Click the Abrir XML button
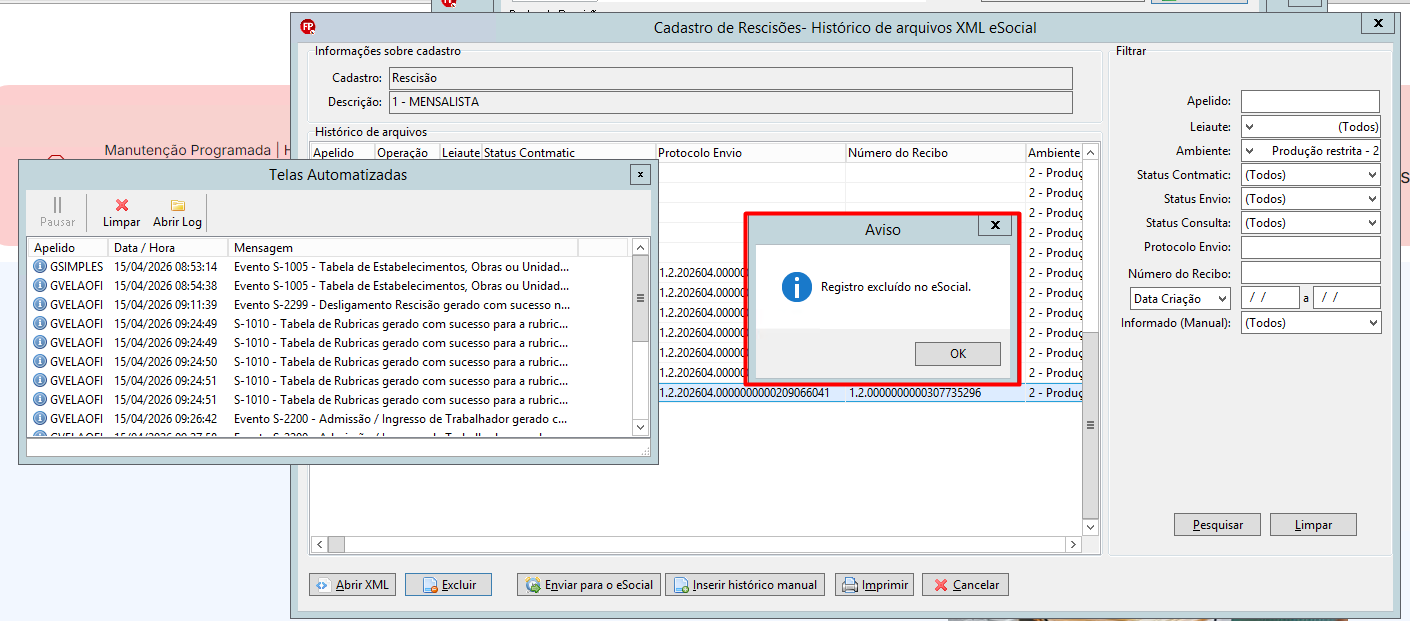The image size is (1410, 621). pos(353,585)
